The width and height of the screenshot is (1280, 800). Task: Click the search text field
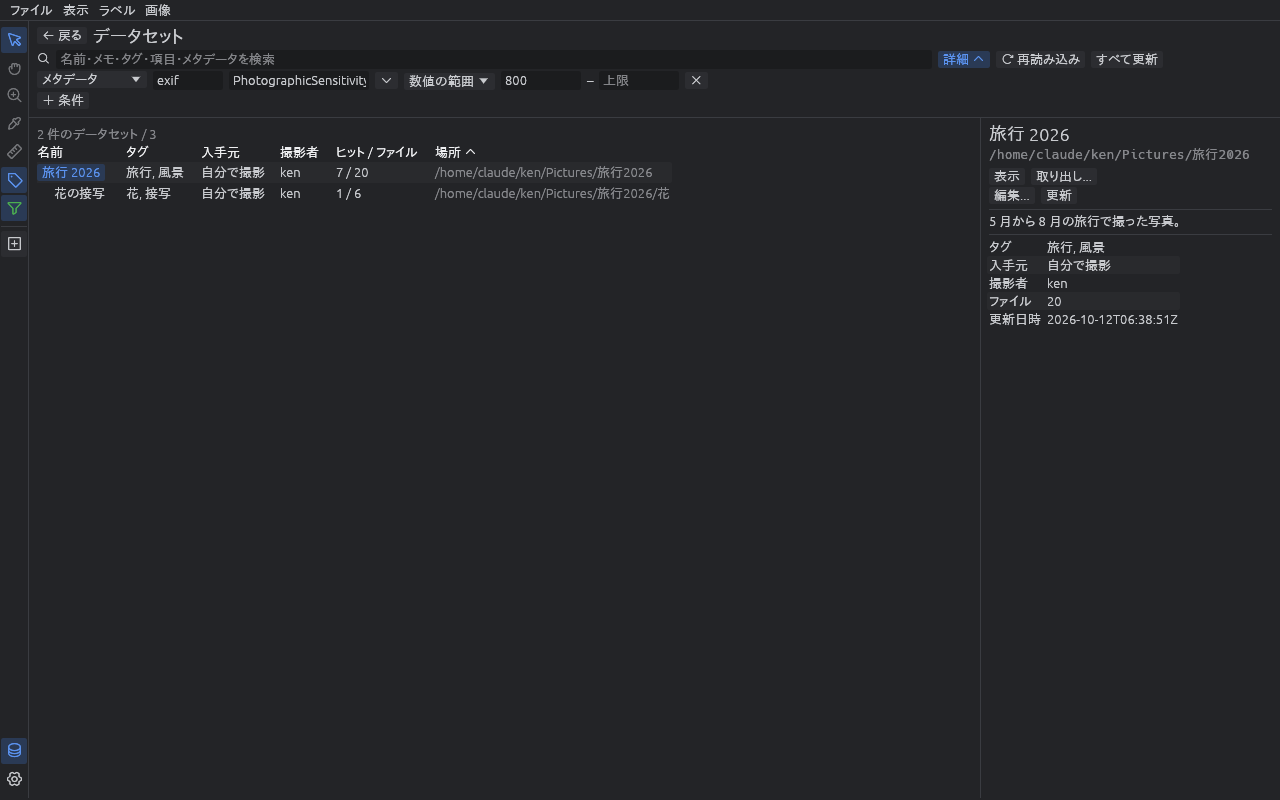[x=493, y=59]
